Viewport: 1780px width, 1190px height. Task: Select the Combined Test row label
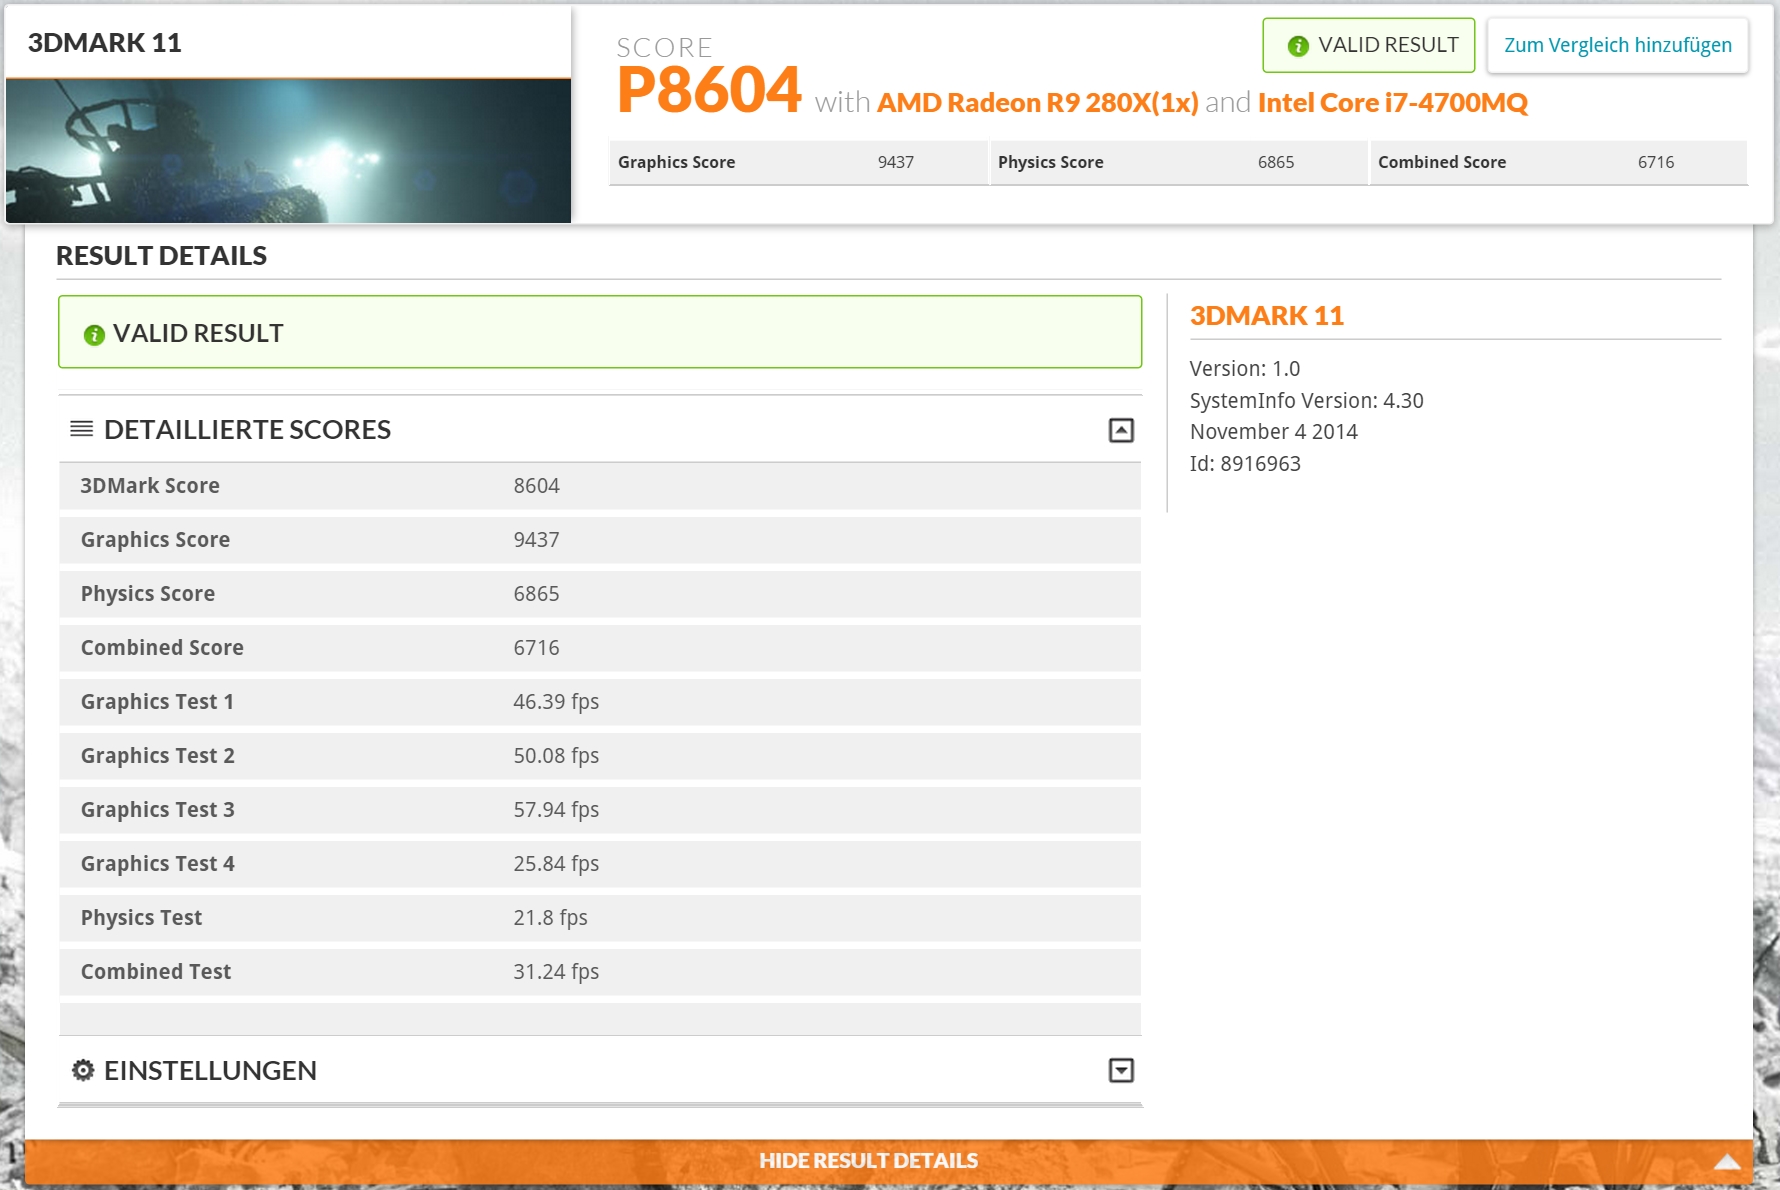click(155, 971)
